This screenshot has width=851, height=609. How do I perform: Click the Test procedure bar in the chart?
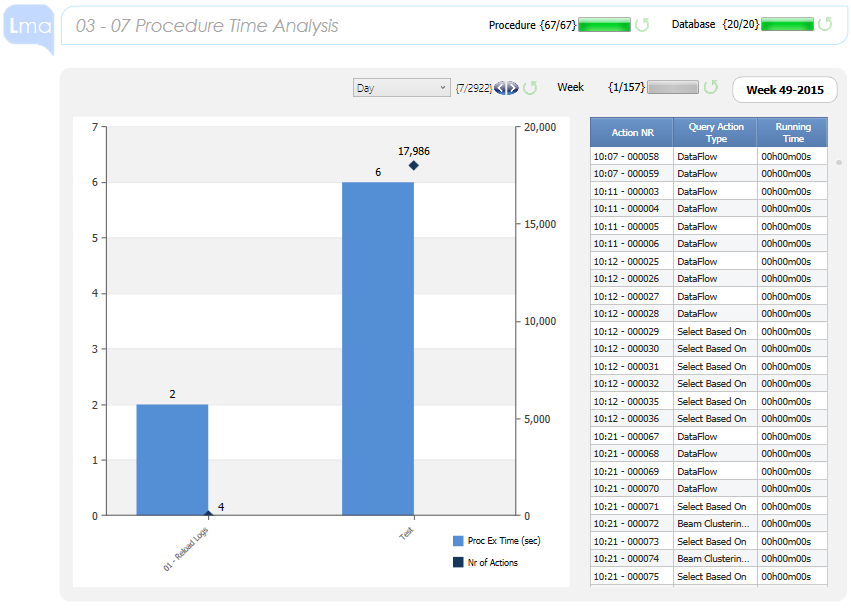[x=377, y=345]
